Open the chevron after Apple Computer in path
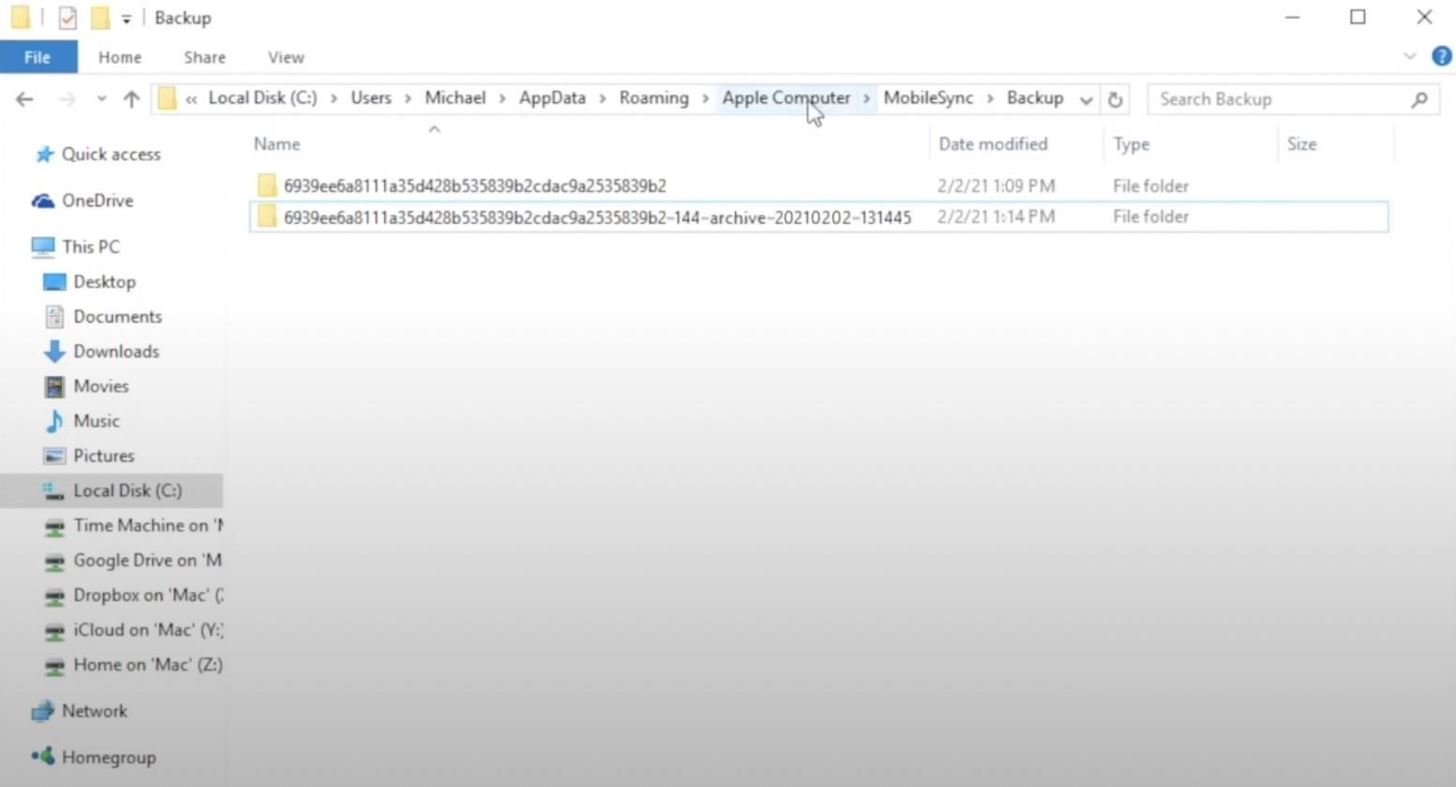Screen dimensions: 1456x787 867,99
